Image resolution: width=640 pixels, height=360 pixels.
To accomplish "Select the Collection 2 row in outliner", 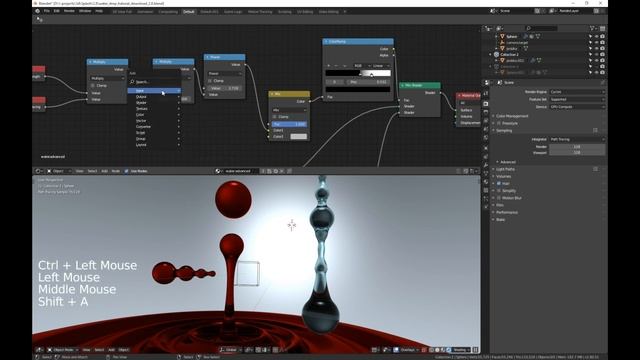I will coord(509,54).
